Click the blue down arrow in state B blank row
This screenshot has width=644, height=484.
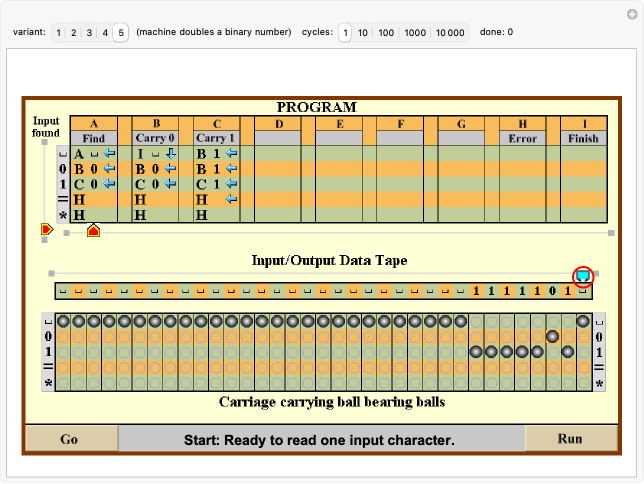(170, 153)
